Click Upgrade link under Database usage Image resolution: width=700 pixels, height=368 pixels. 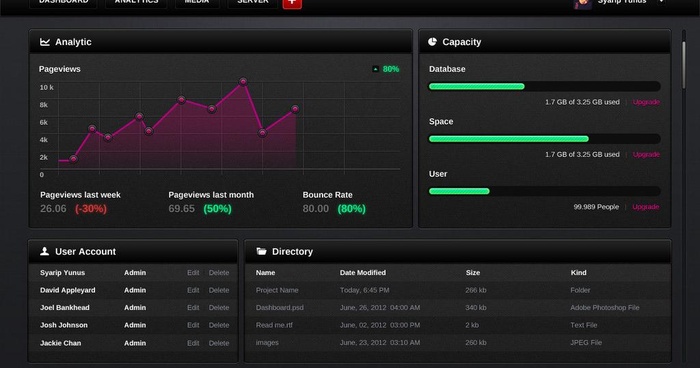pos(646,102)
